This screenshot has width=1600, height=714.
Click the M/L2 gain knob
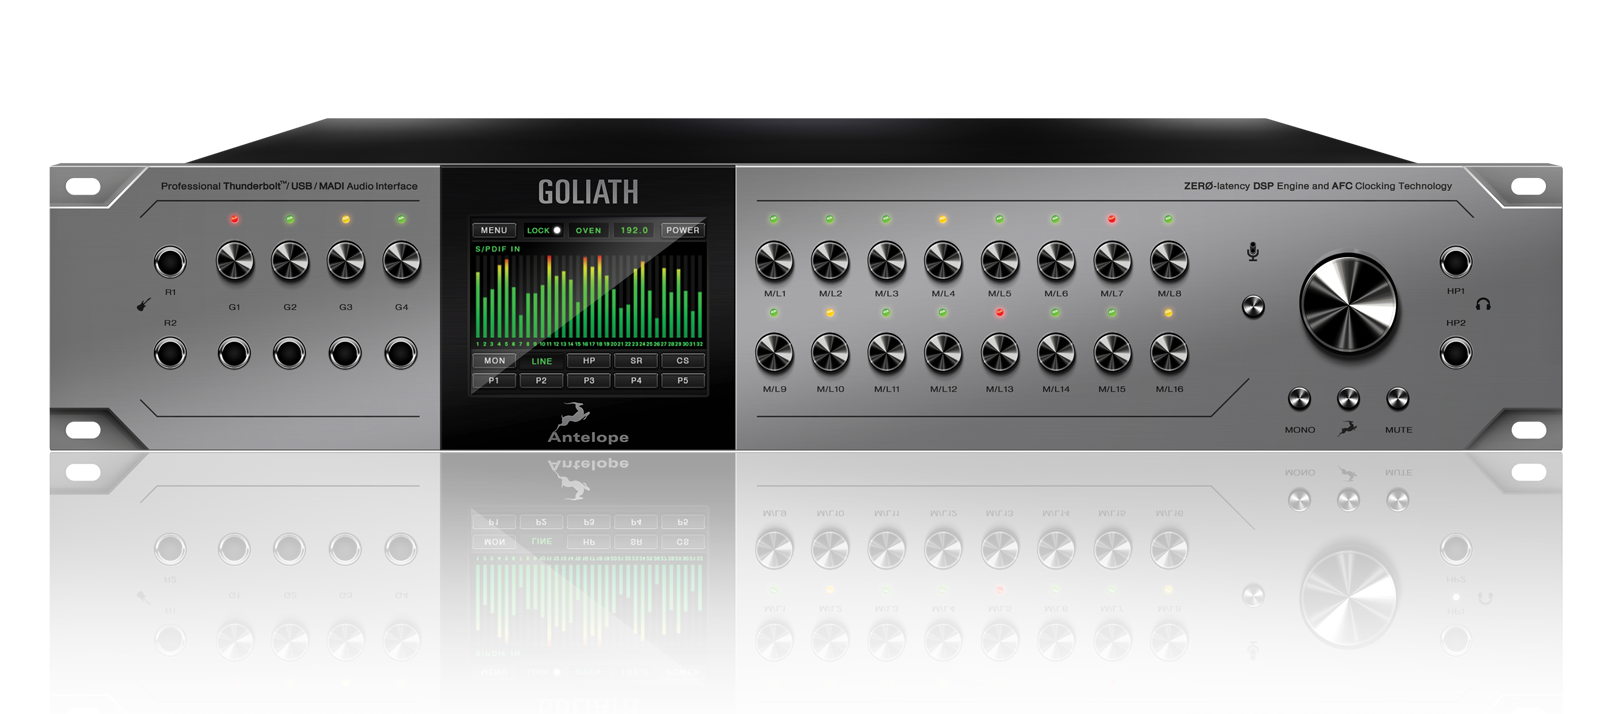click(830, 262)
